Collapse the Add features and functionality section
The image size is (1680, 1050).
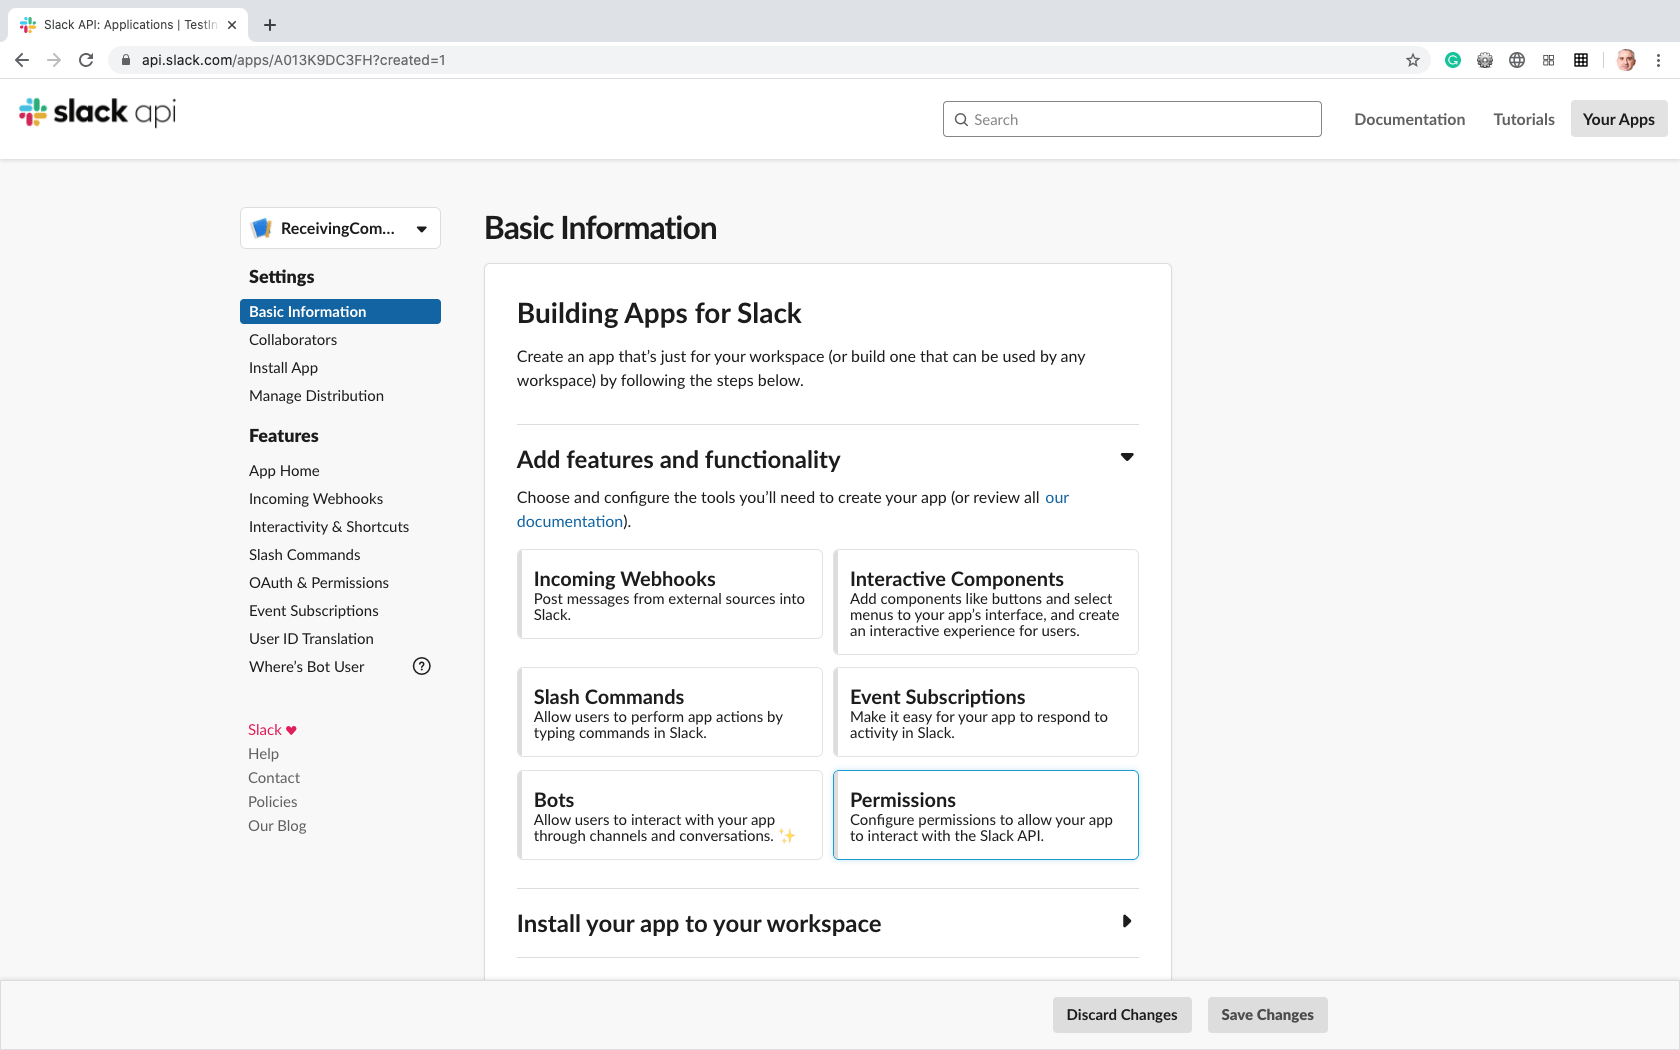pyautogui.click(x=1127, y=457)
